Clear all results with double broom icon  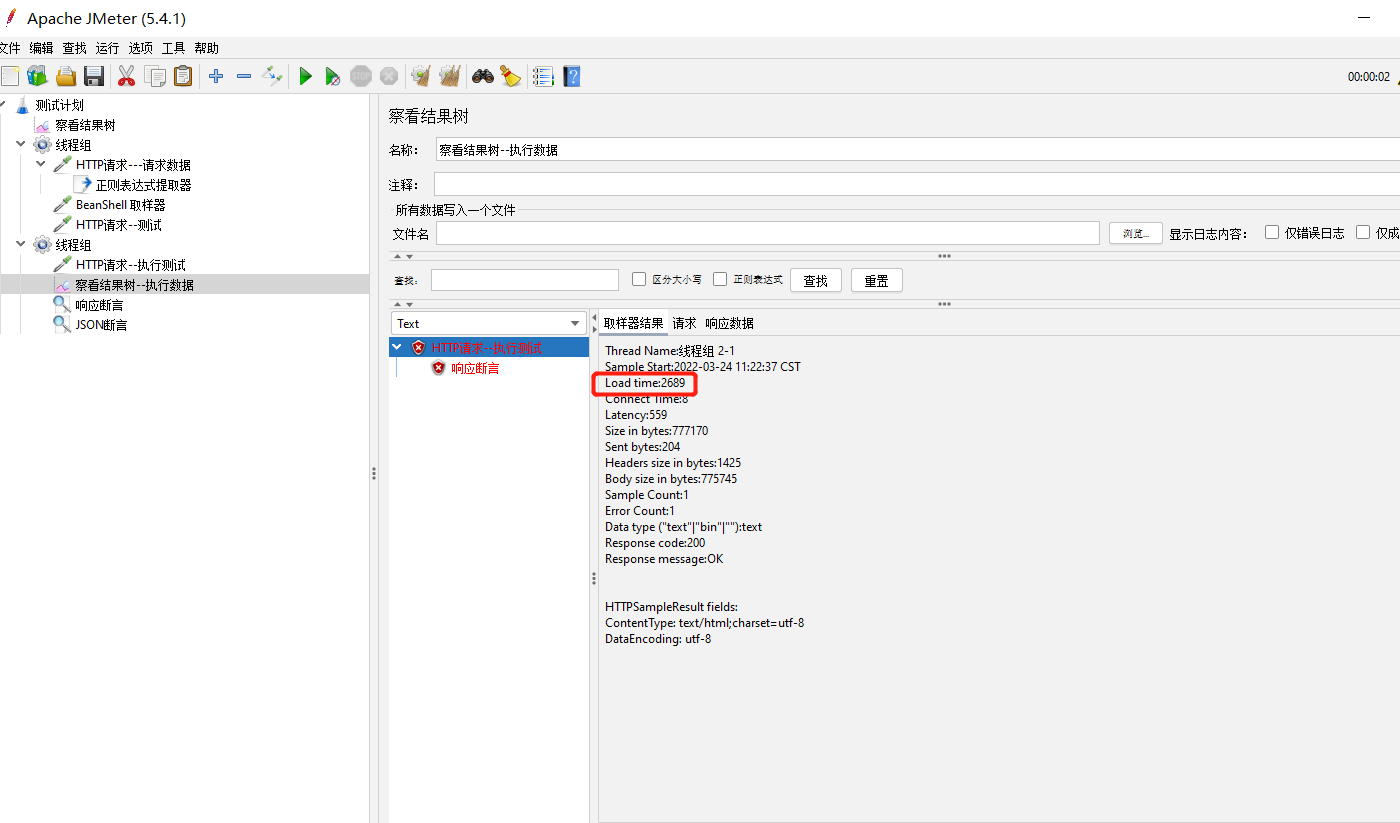pos(450,76)
